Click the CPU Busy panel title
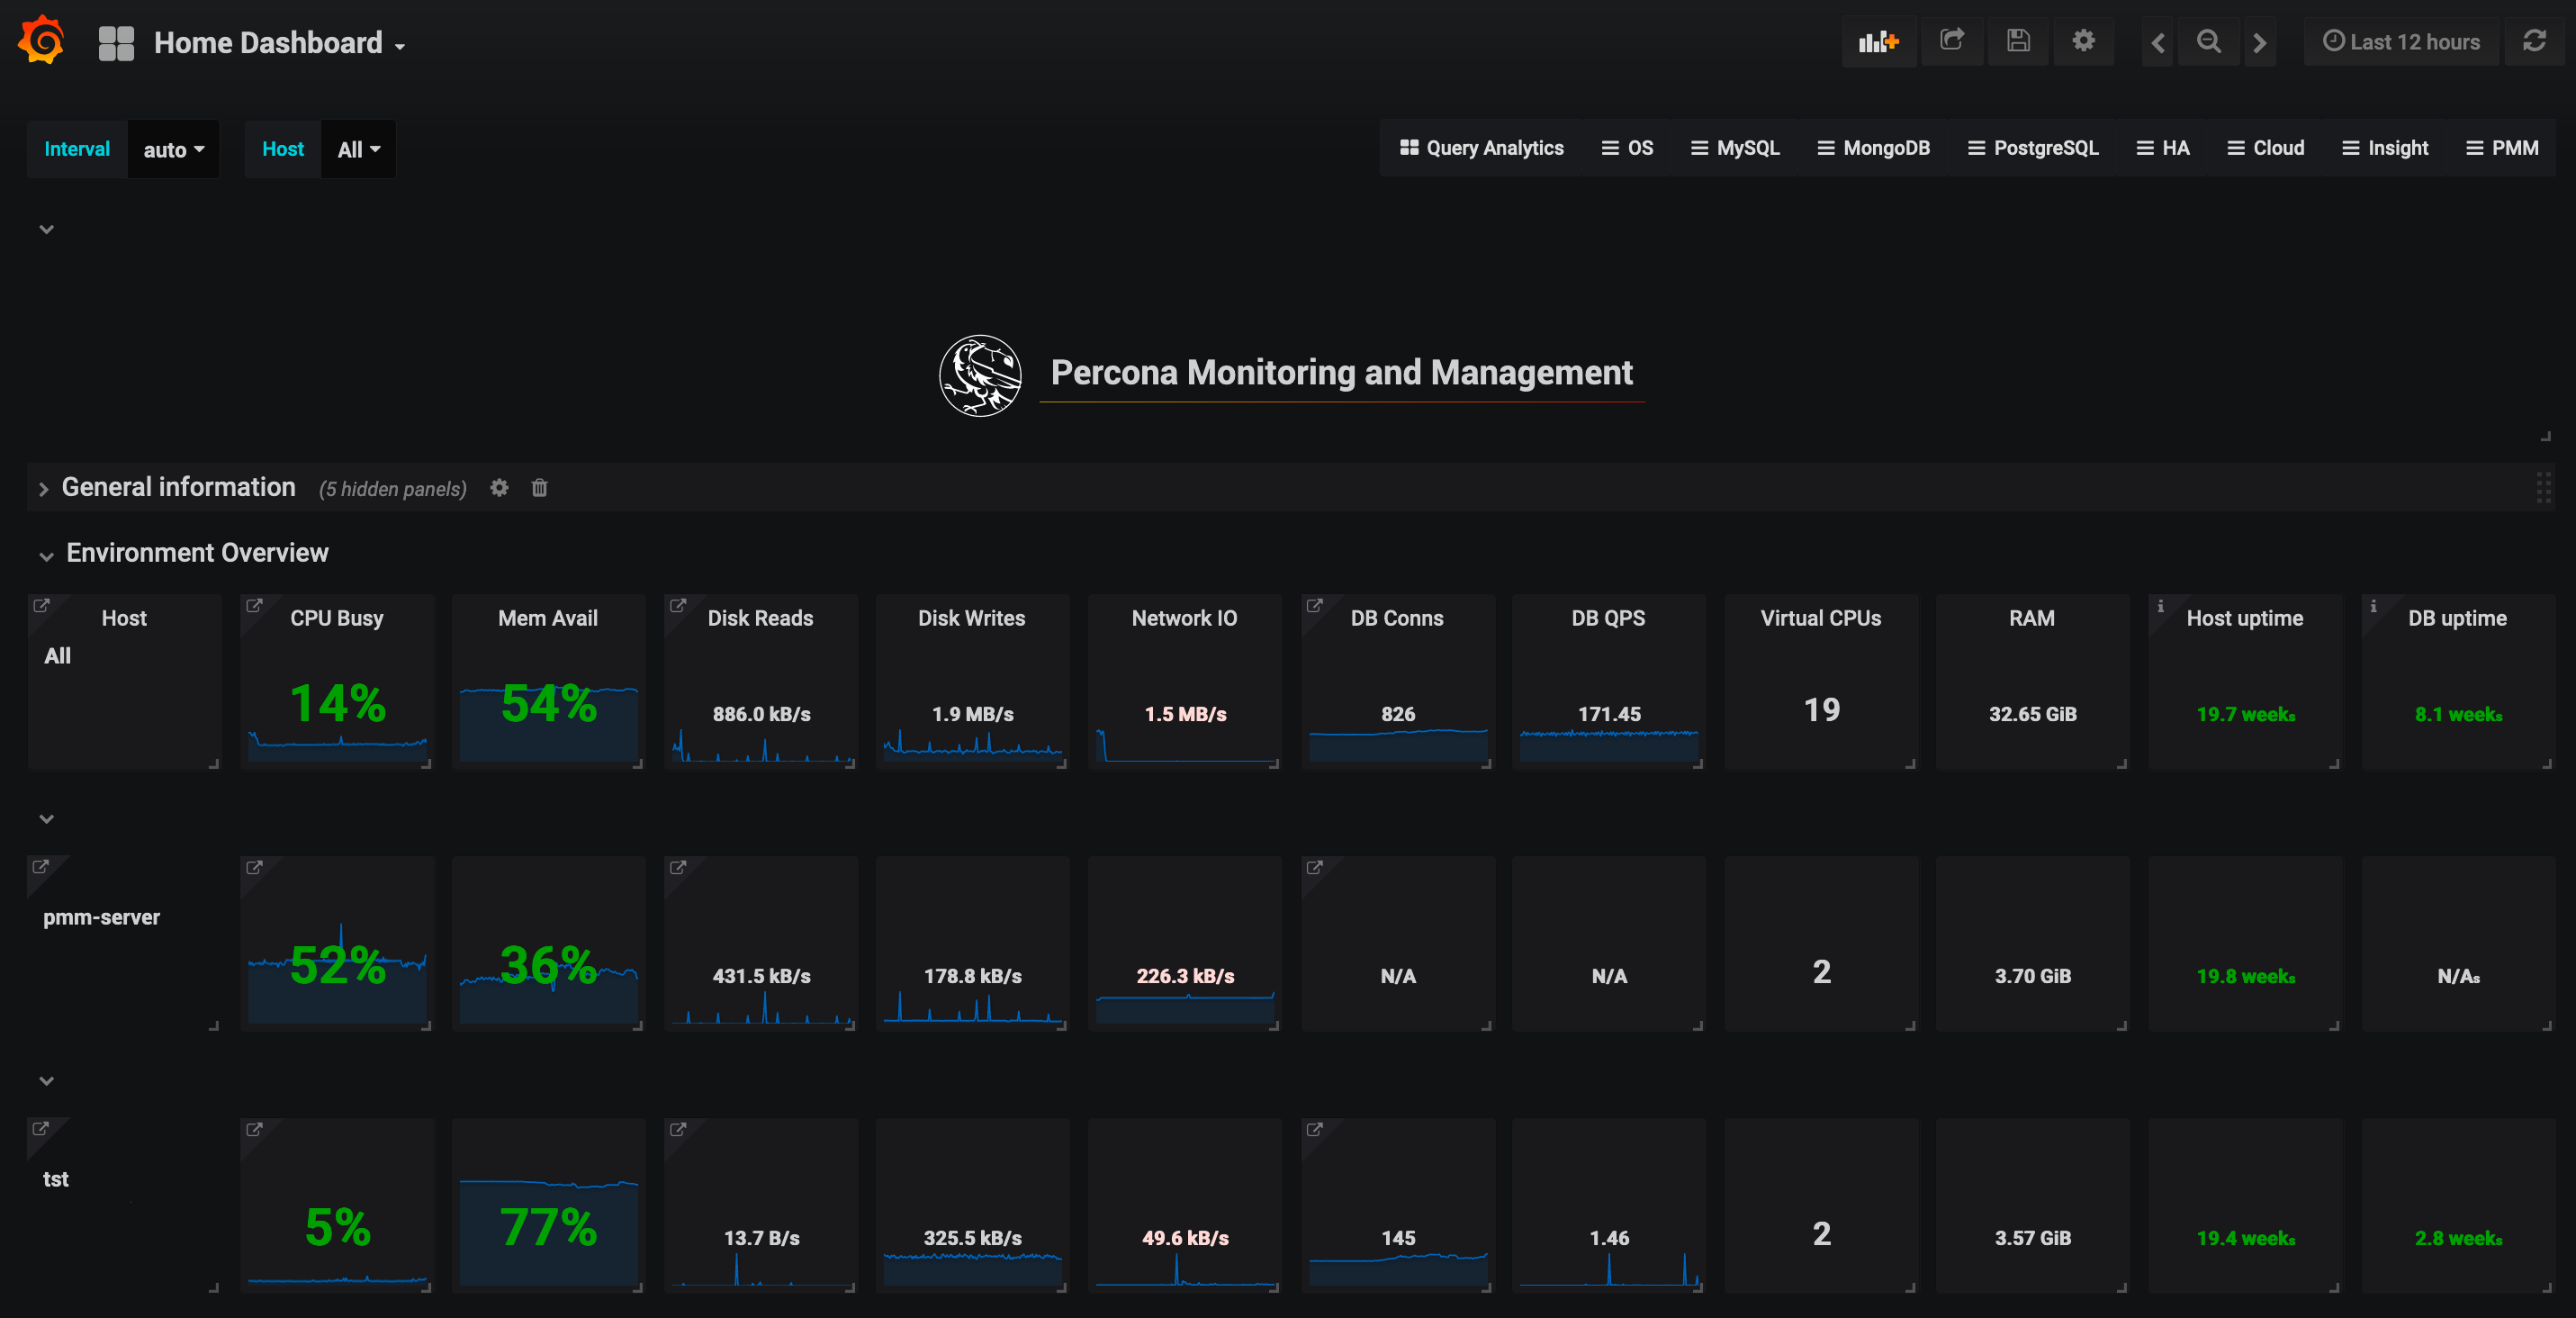 pos(337,618)
